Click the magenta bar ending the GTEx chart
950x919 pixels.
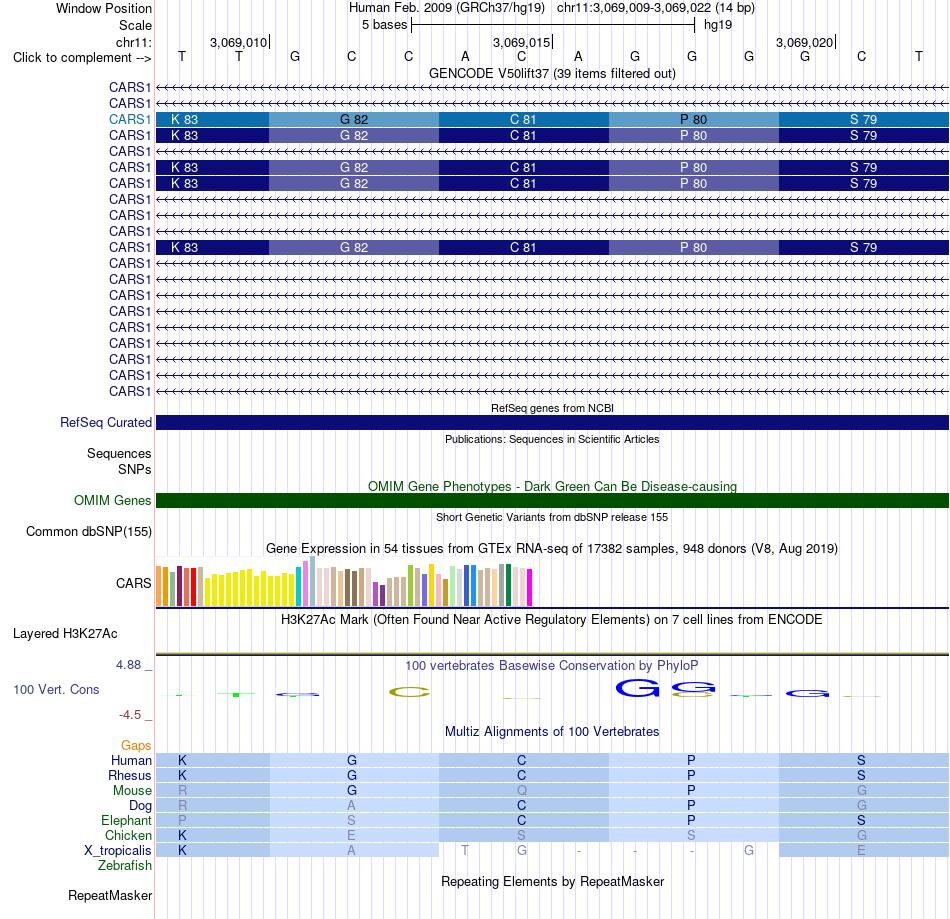[x=530, y=588]
